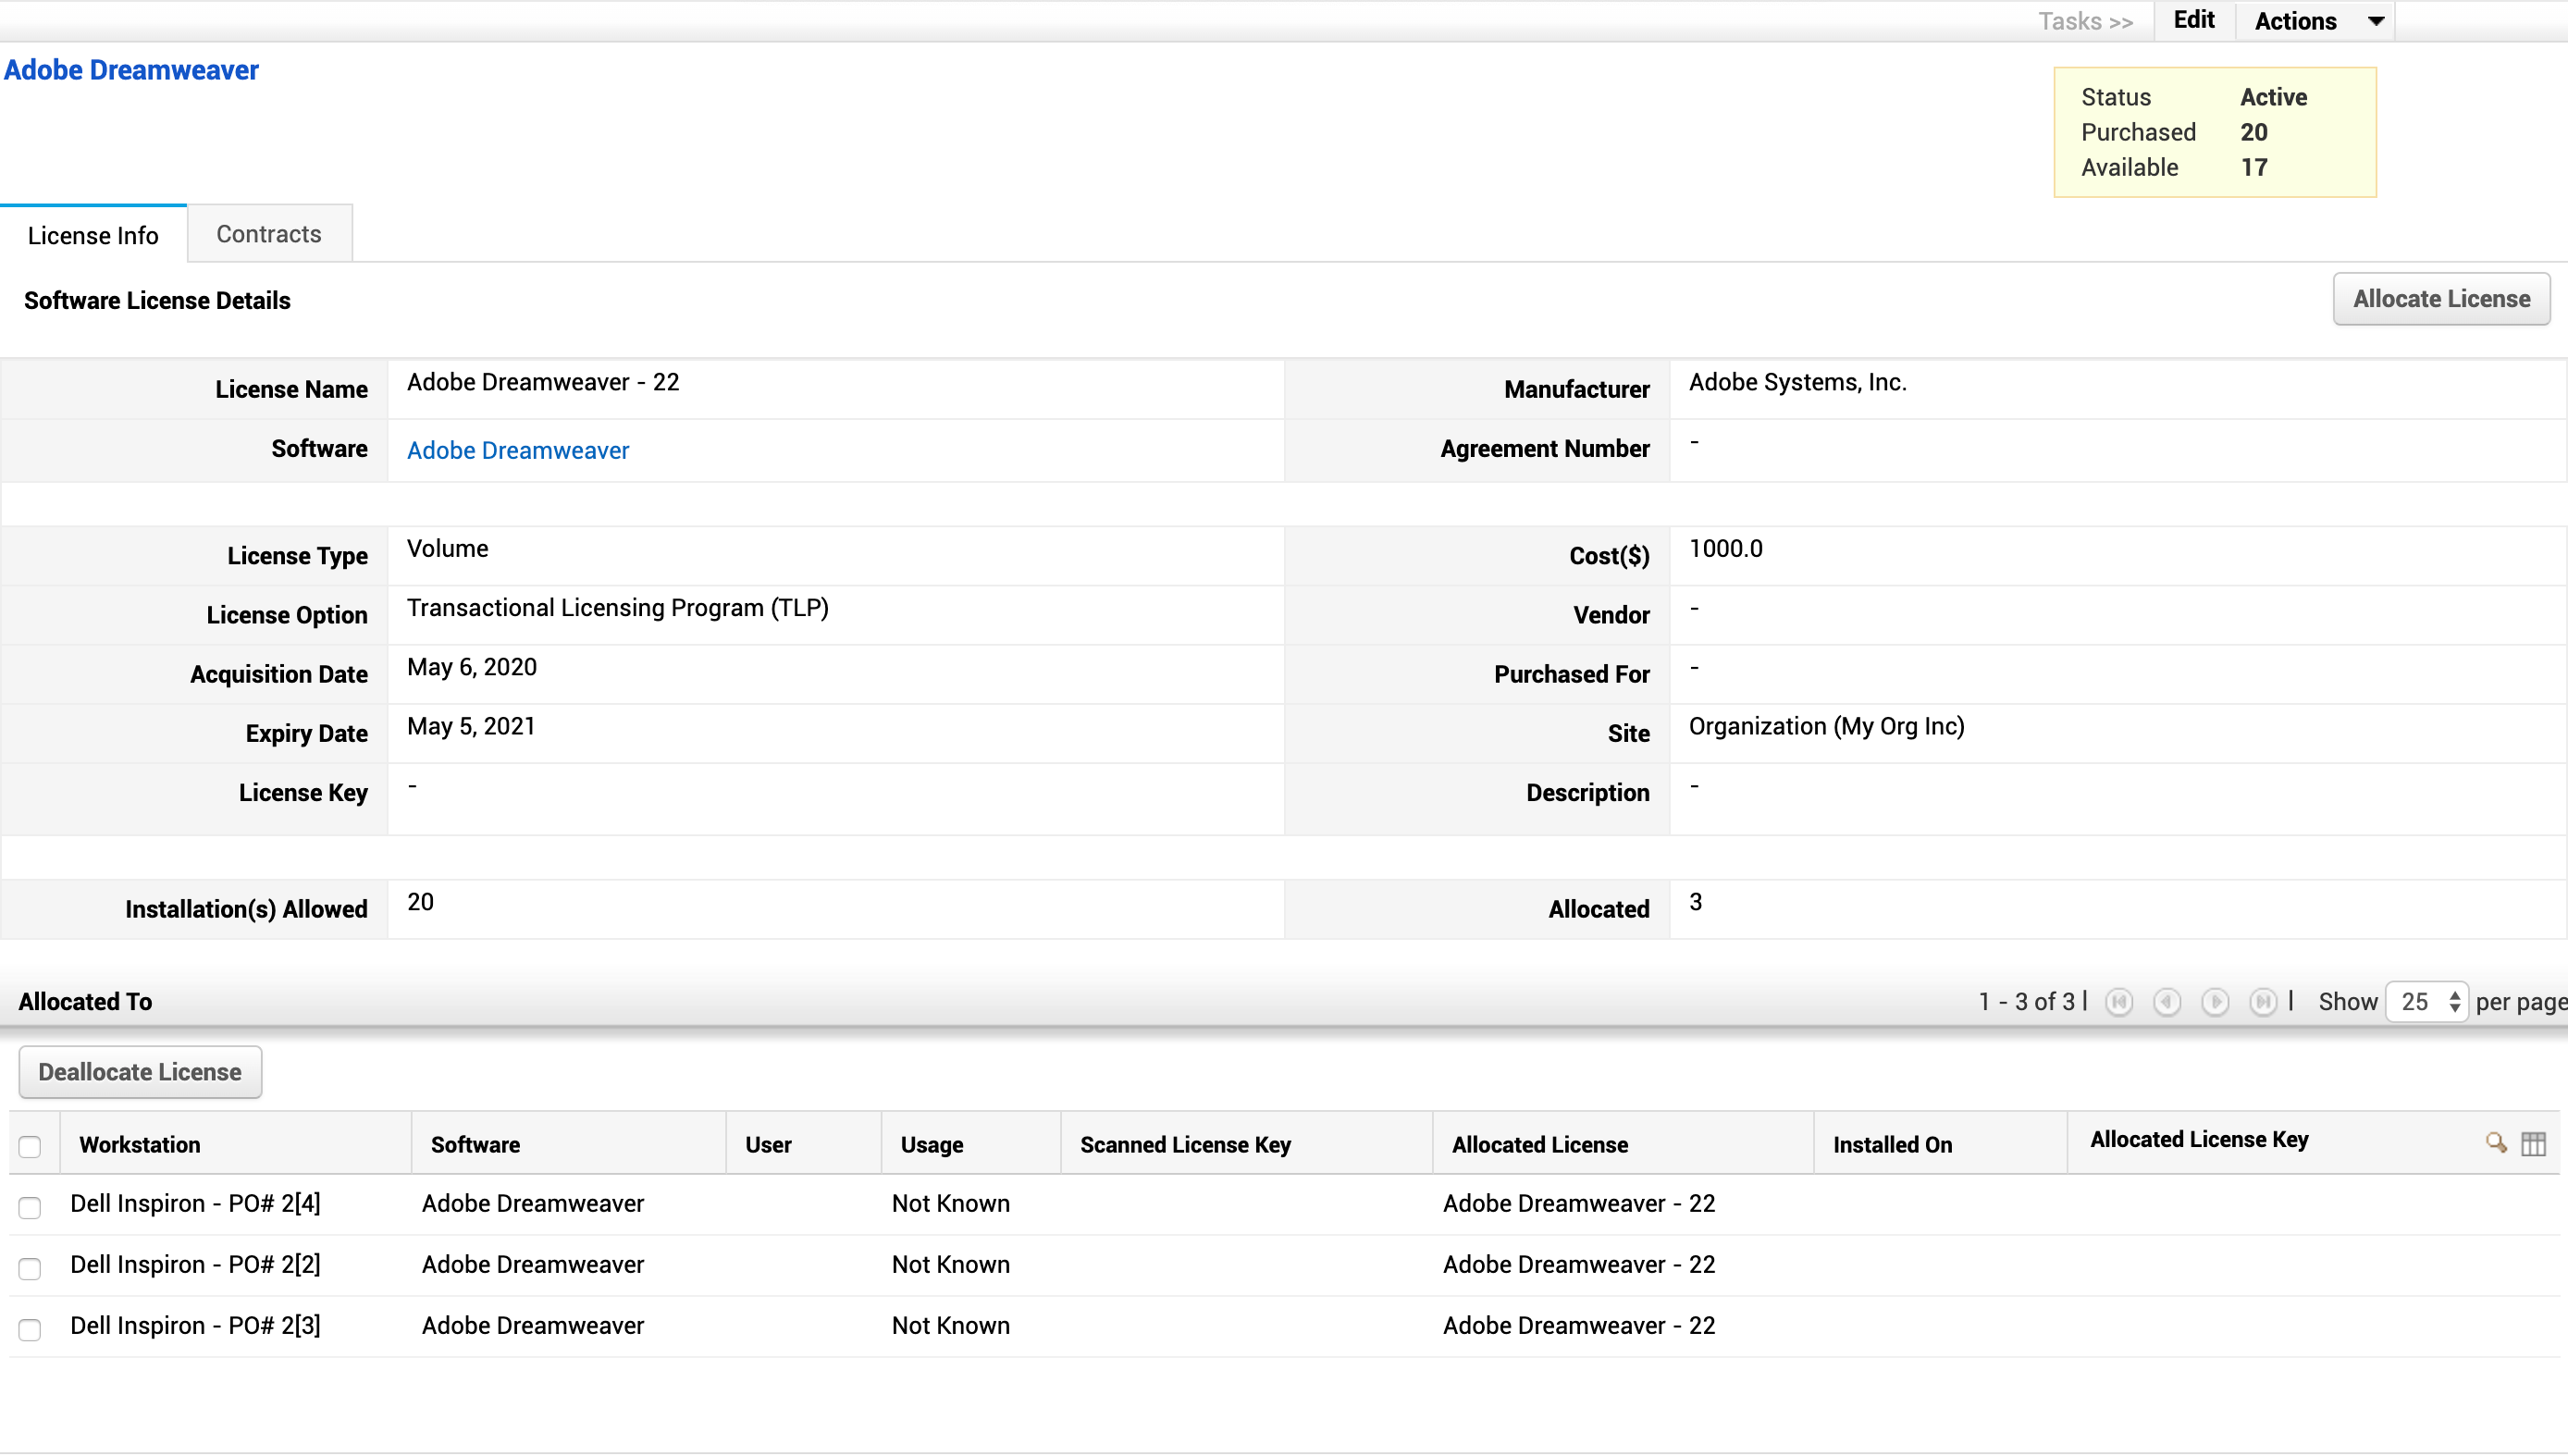
Task: Click the previous page arrow icon
Action: tap(2167, 1002)
